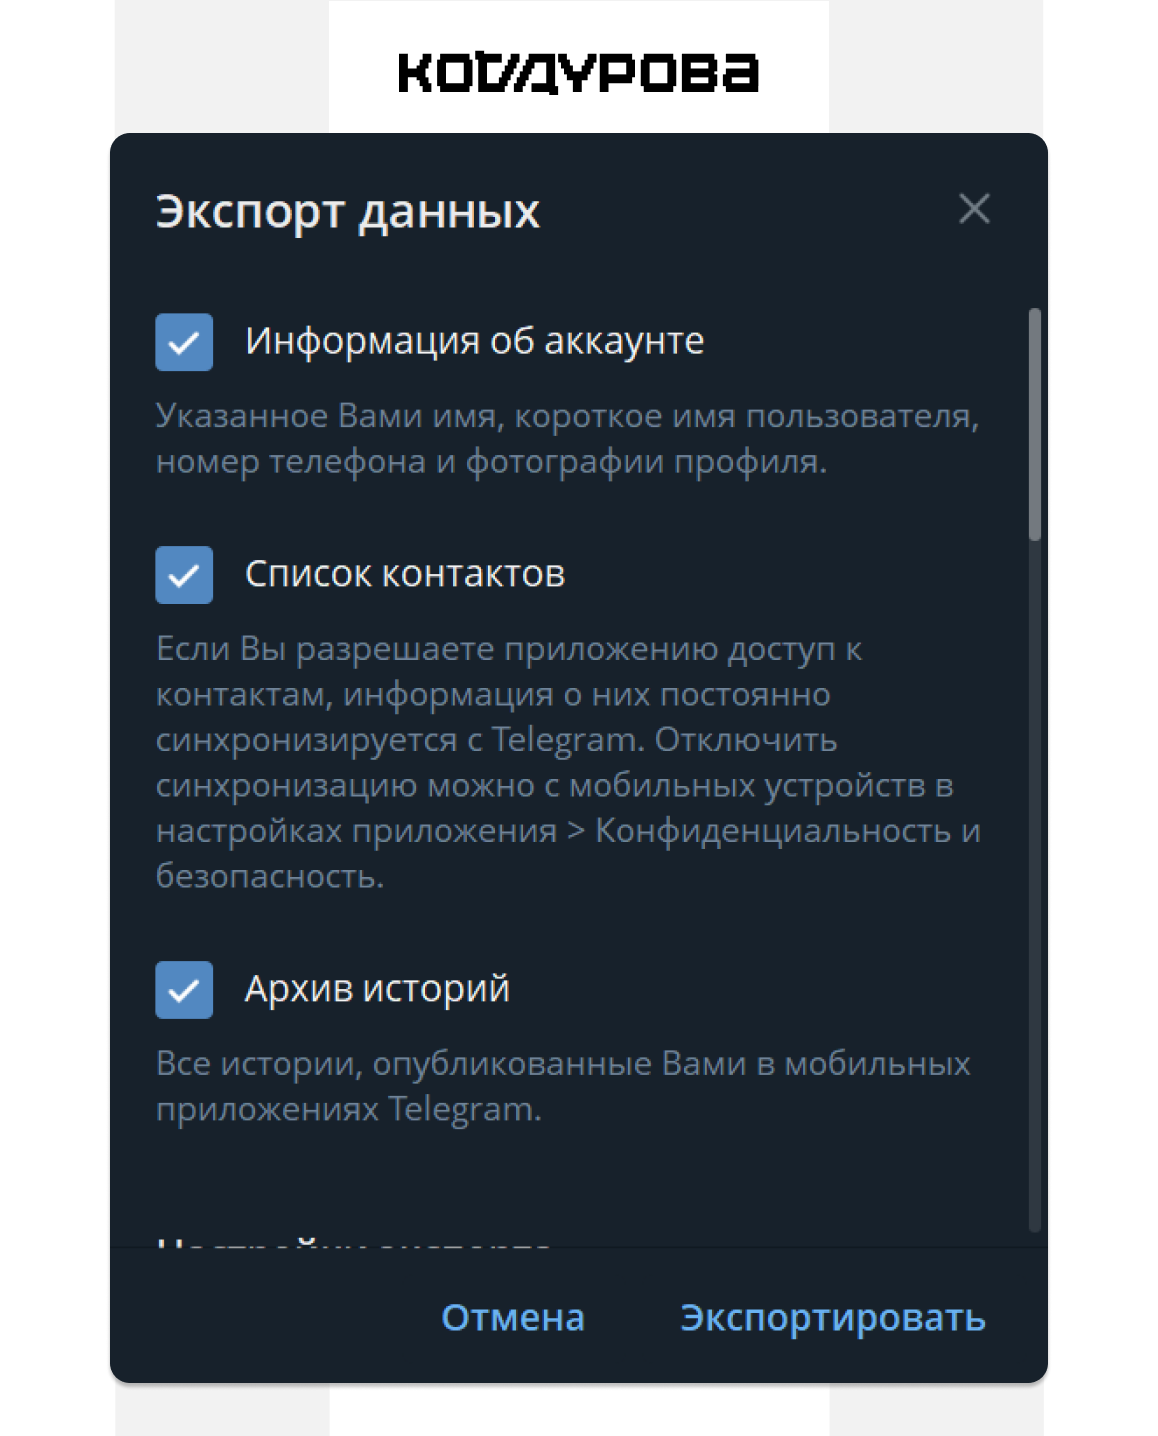
Task: Click the gray page background beside the dialog
Action: pyautogui.click(x=1100, y=700)
